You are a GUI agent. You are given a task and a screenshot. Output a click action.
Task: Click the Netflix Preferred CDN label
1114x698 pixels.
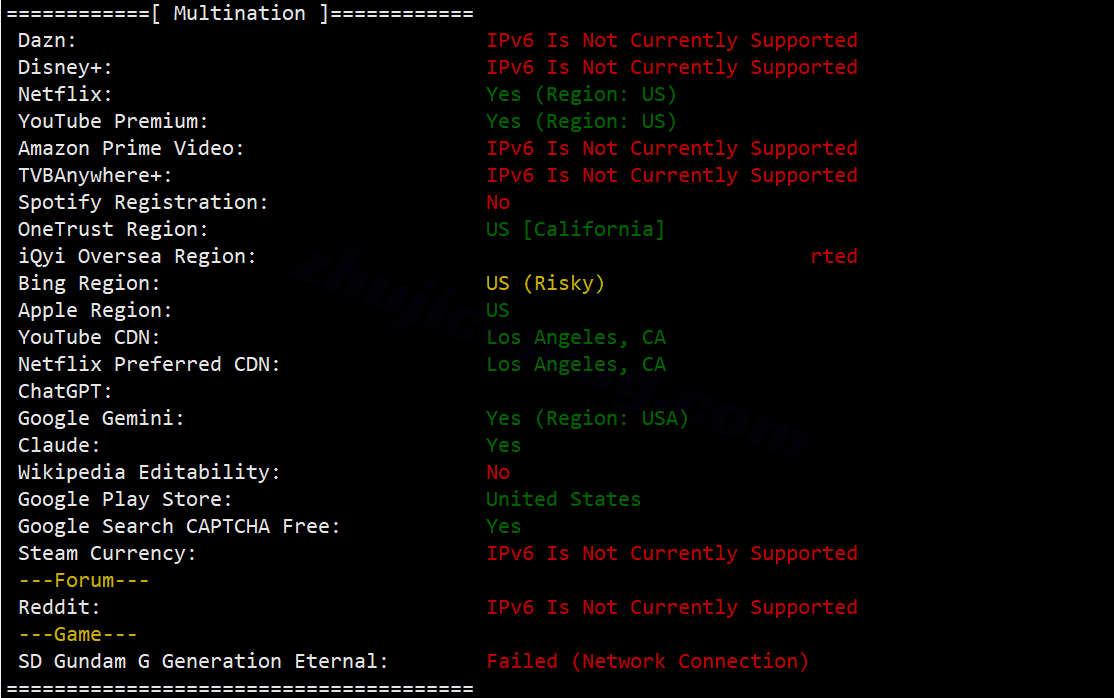[x=149, y=365]
